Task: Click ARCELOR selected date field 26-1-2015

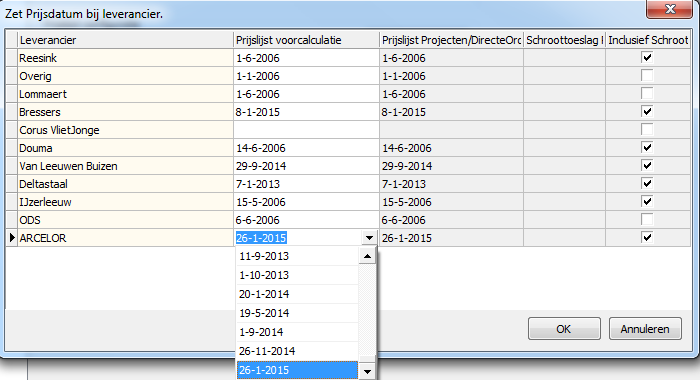Action: coord(298,238)
